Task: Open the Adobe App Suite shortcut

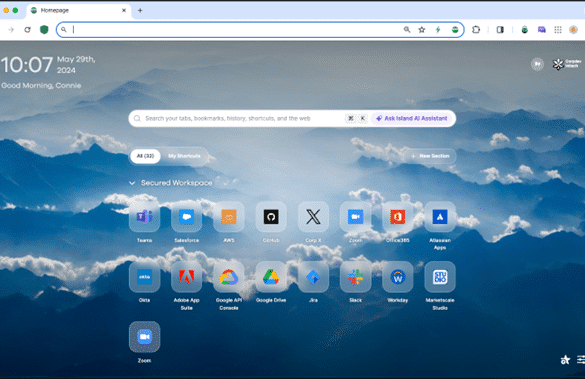Action: point(187,277)
